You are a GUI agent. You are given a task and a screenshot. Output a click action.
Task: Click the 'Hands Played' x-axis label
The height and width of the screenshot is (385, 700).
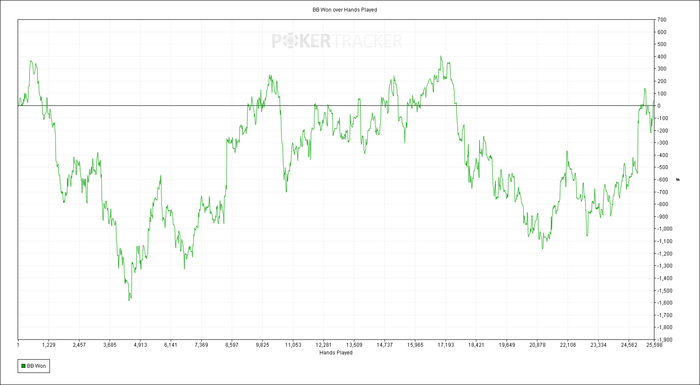[336, 353]
